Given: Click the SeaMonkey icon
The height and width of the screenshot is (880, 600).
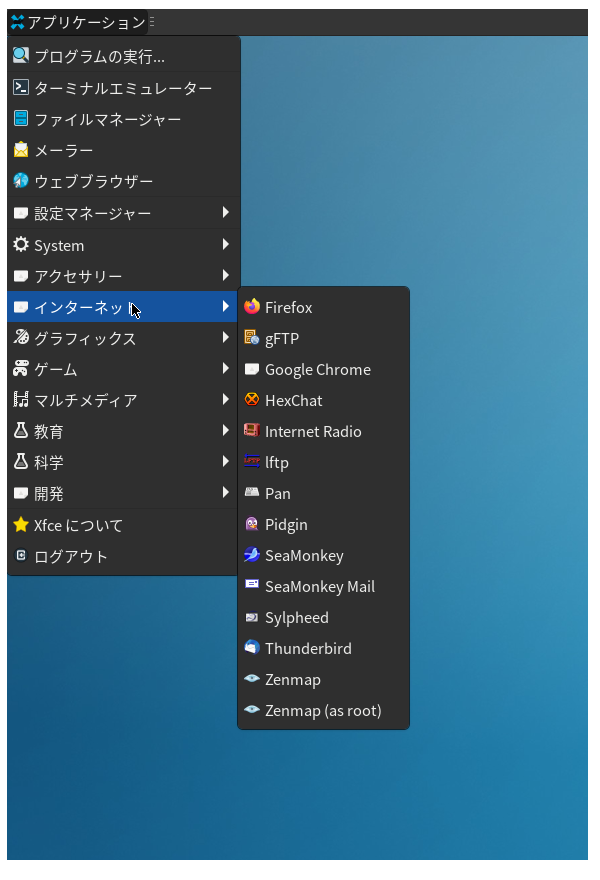Looking at the screenshot, I should (252, 554).
